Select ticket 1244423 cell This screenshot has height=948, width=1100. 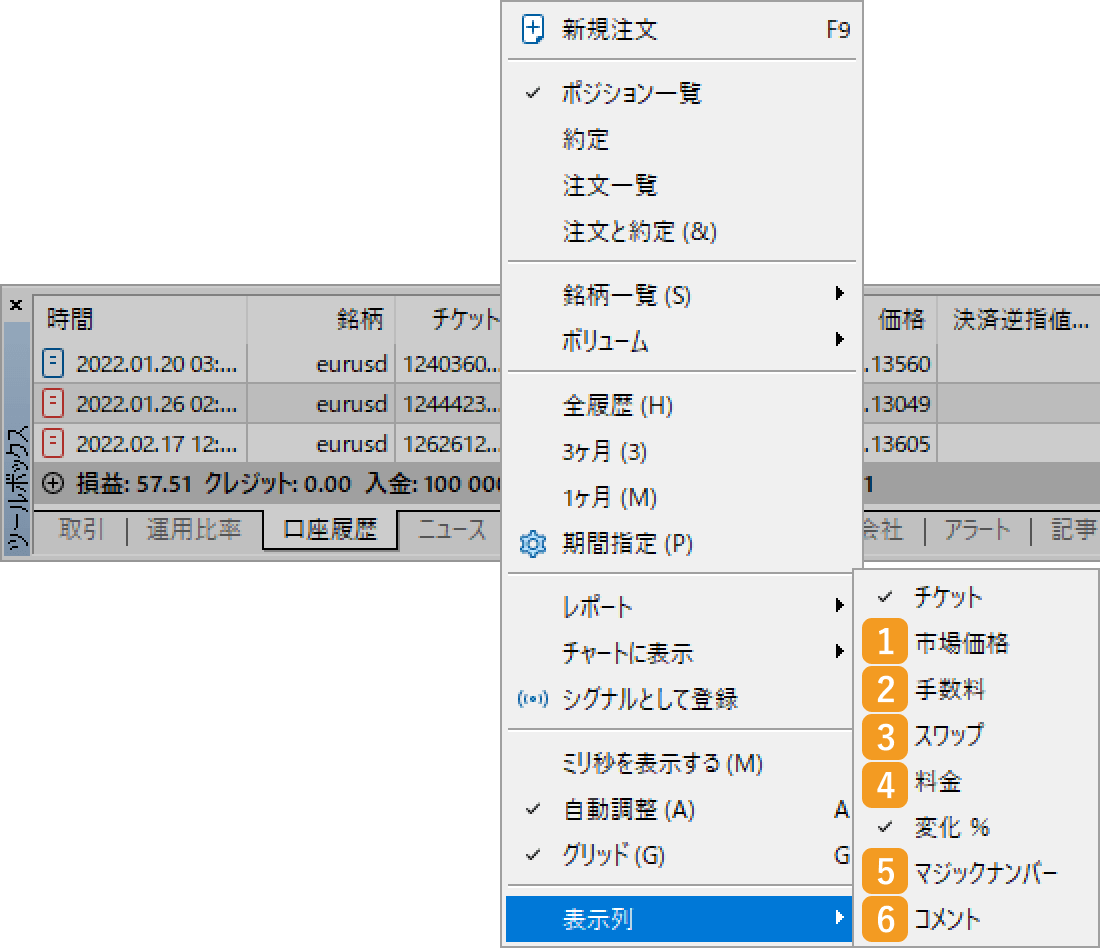tap(449, 403)
